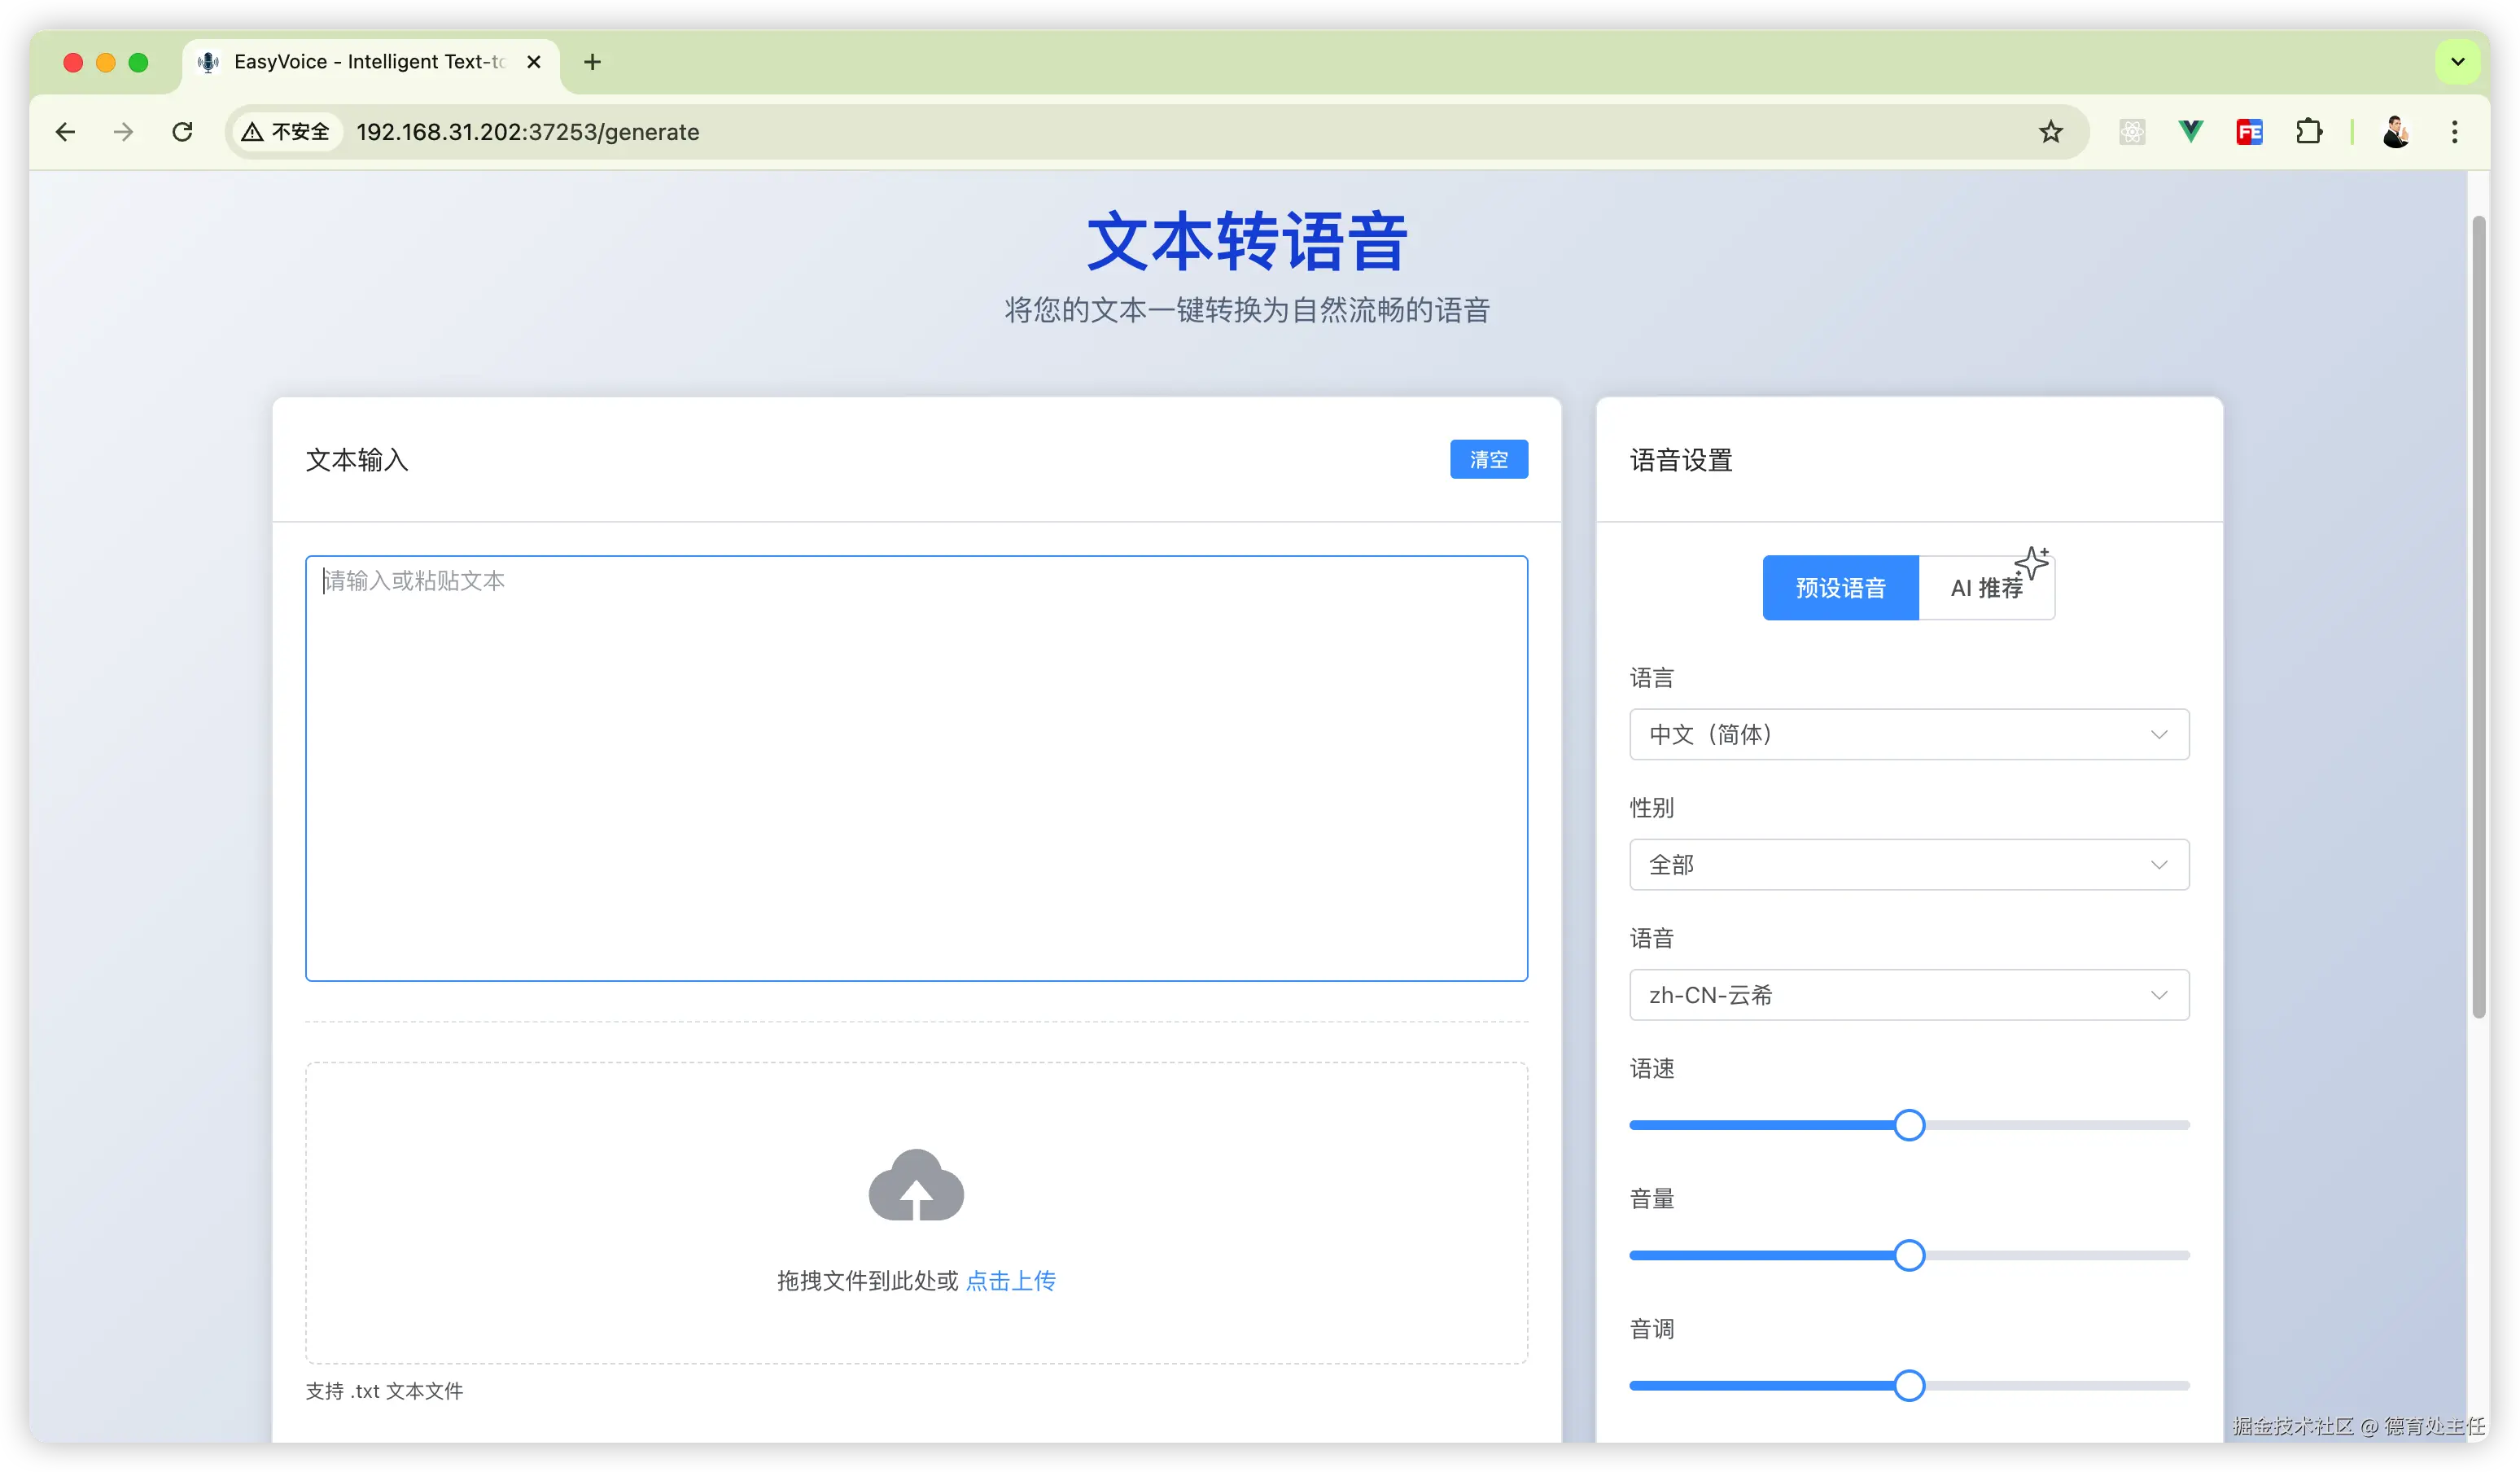Open the profile avatar menu
2520x1472 pixels.
coord(2396,132)
